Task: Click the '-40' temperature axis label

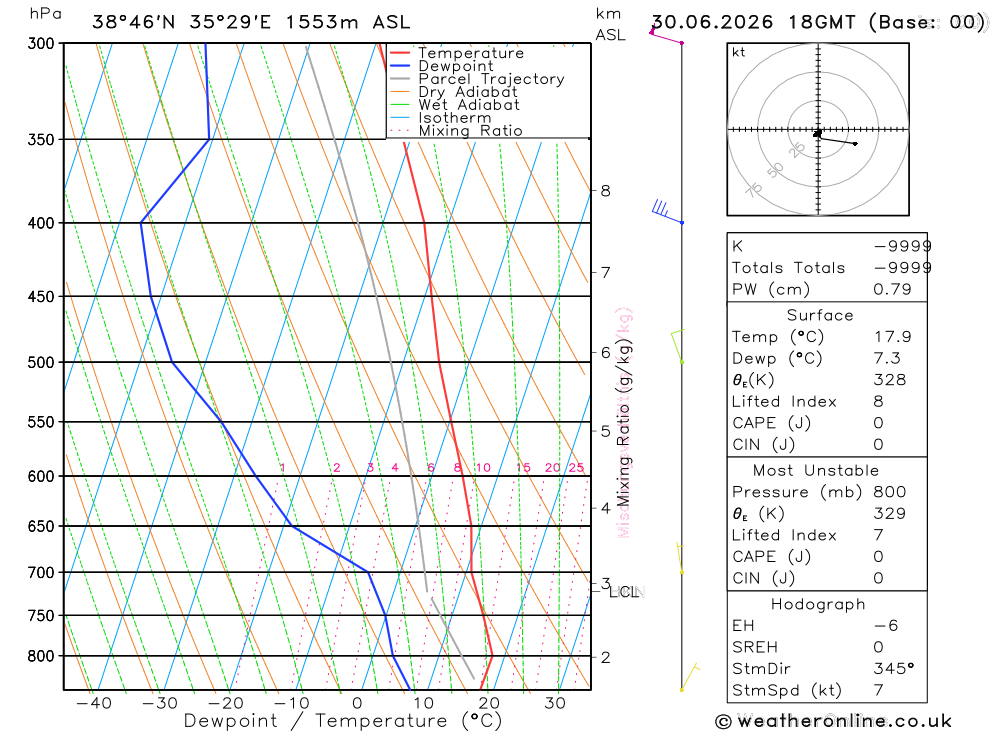Action: pos(93,703)
